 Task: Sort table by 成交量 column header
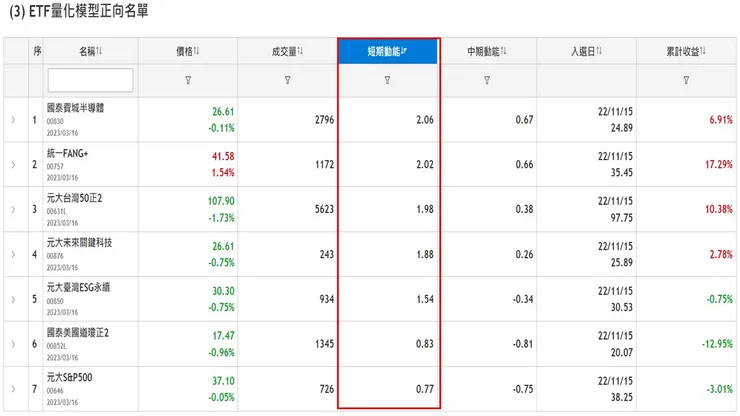pyautogui.click(x=287, y=51)
